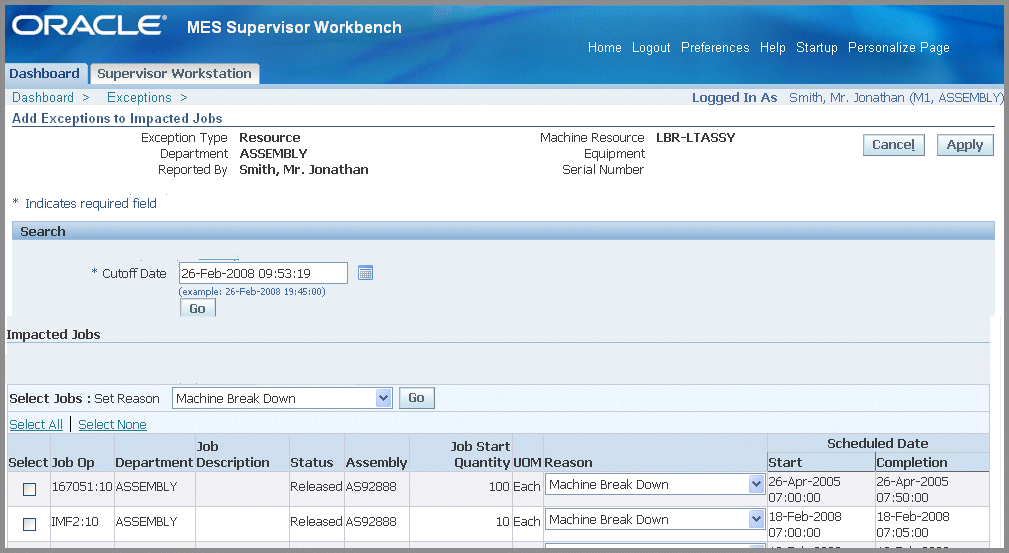
Task: Switch to Supervisor Workstation tab
Action: tap(174, 73)
